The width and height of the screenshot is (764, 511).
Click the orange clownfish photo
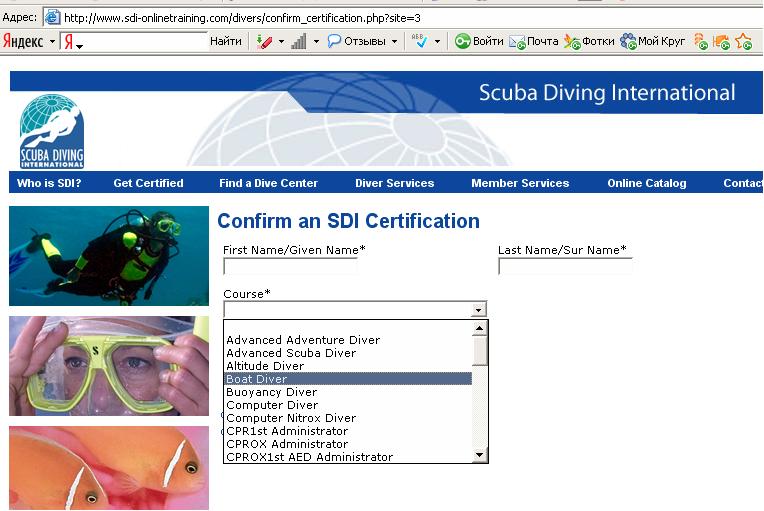[x=109, y=468]
